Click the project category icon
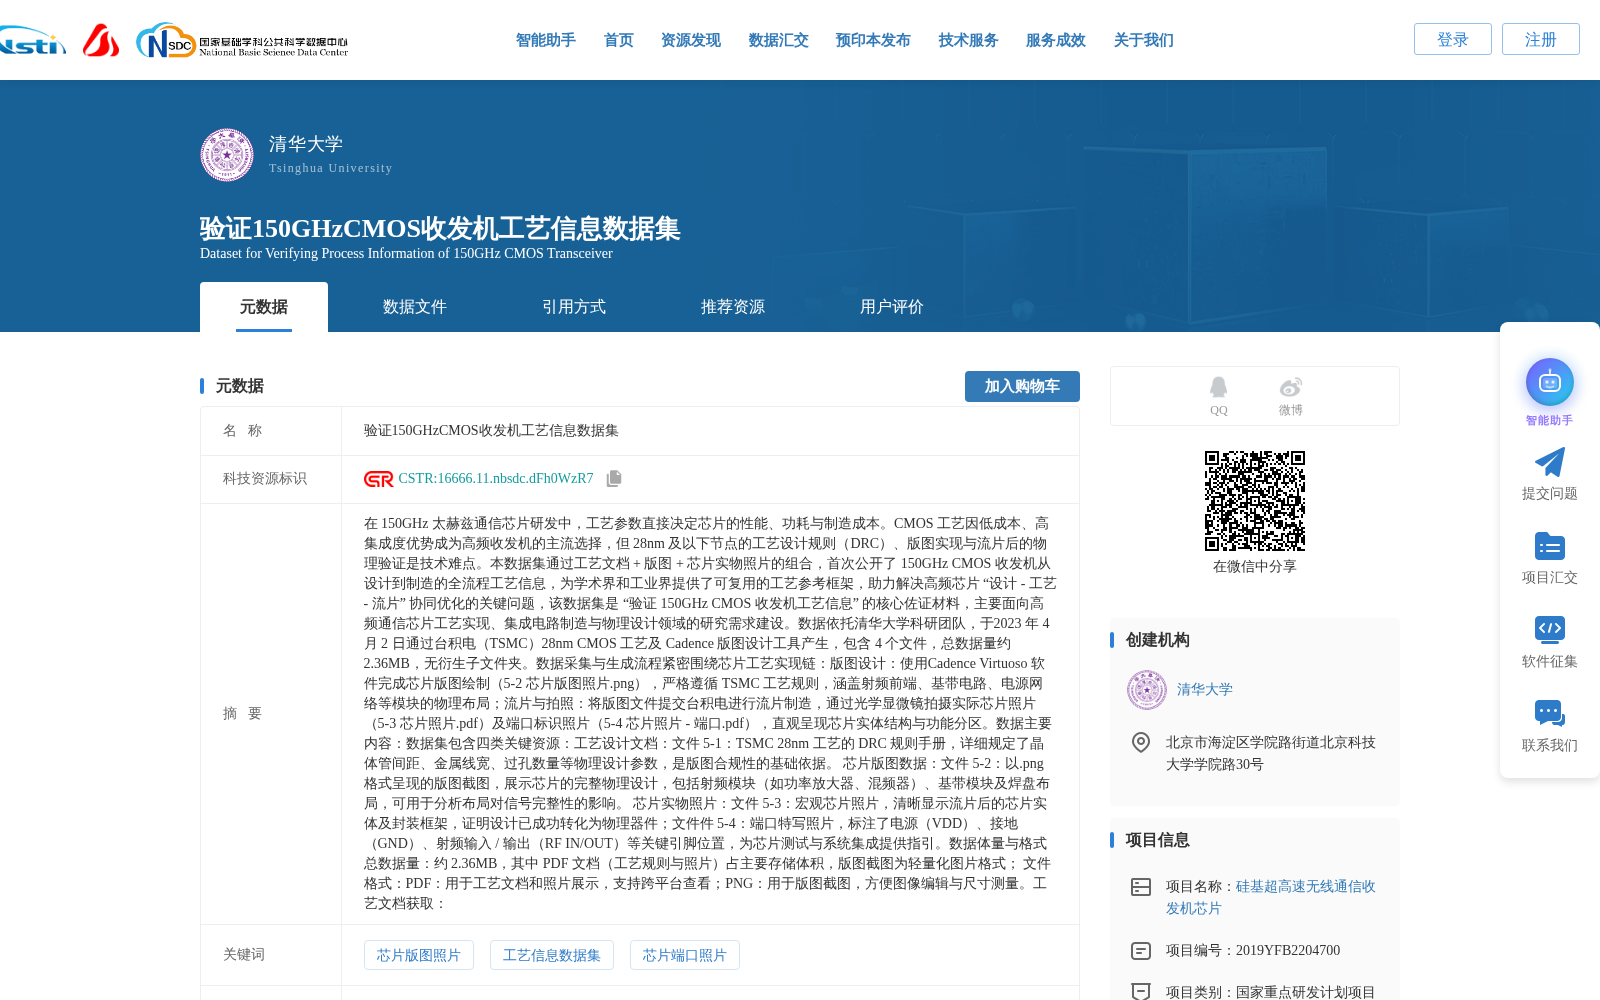Image resolution: width=1600 pixels, height=1000 pixels. point(1141,991)
